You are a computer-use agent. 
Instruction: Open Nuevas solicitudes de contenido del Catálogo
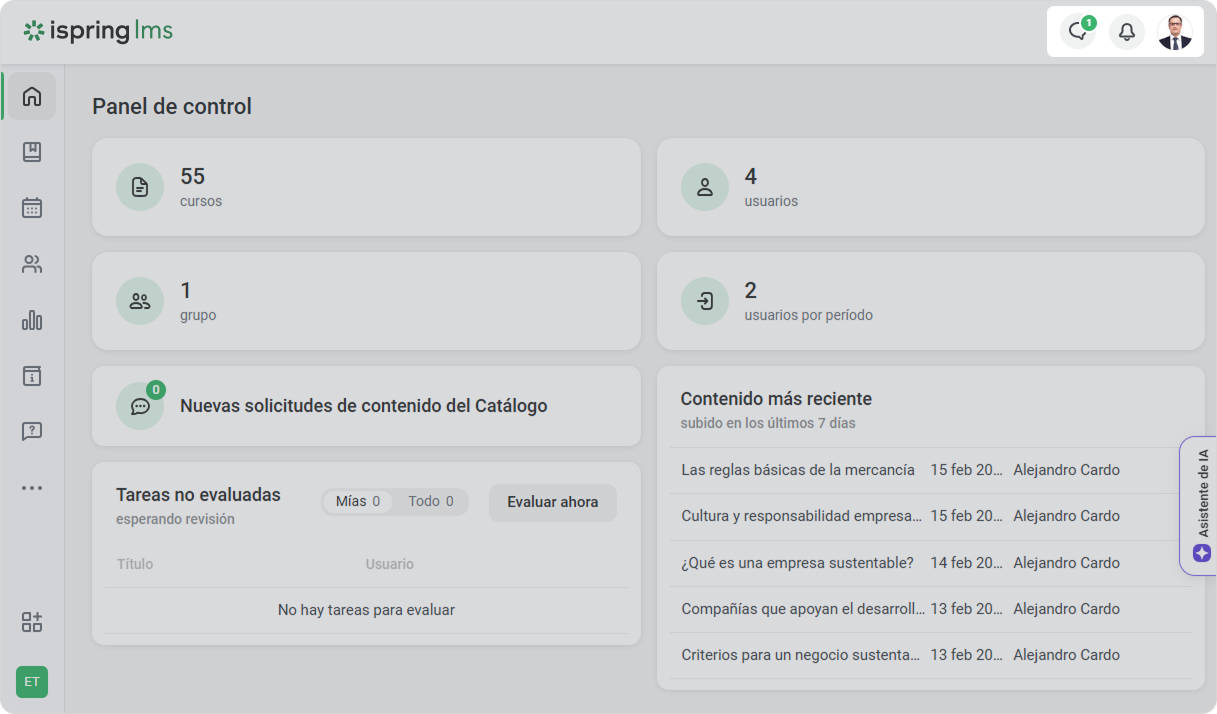pos(363,406)
